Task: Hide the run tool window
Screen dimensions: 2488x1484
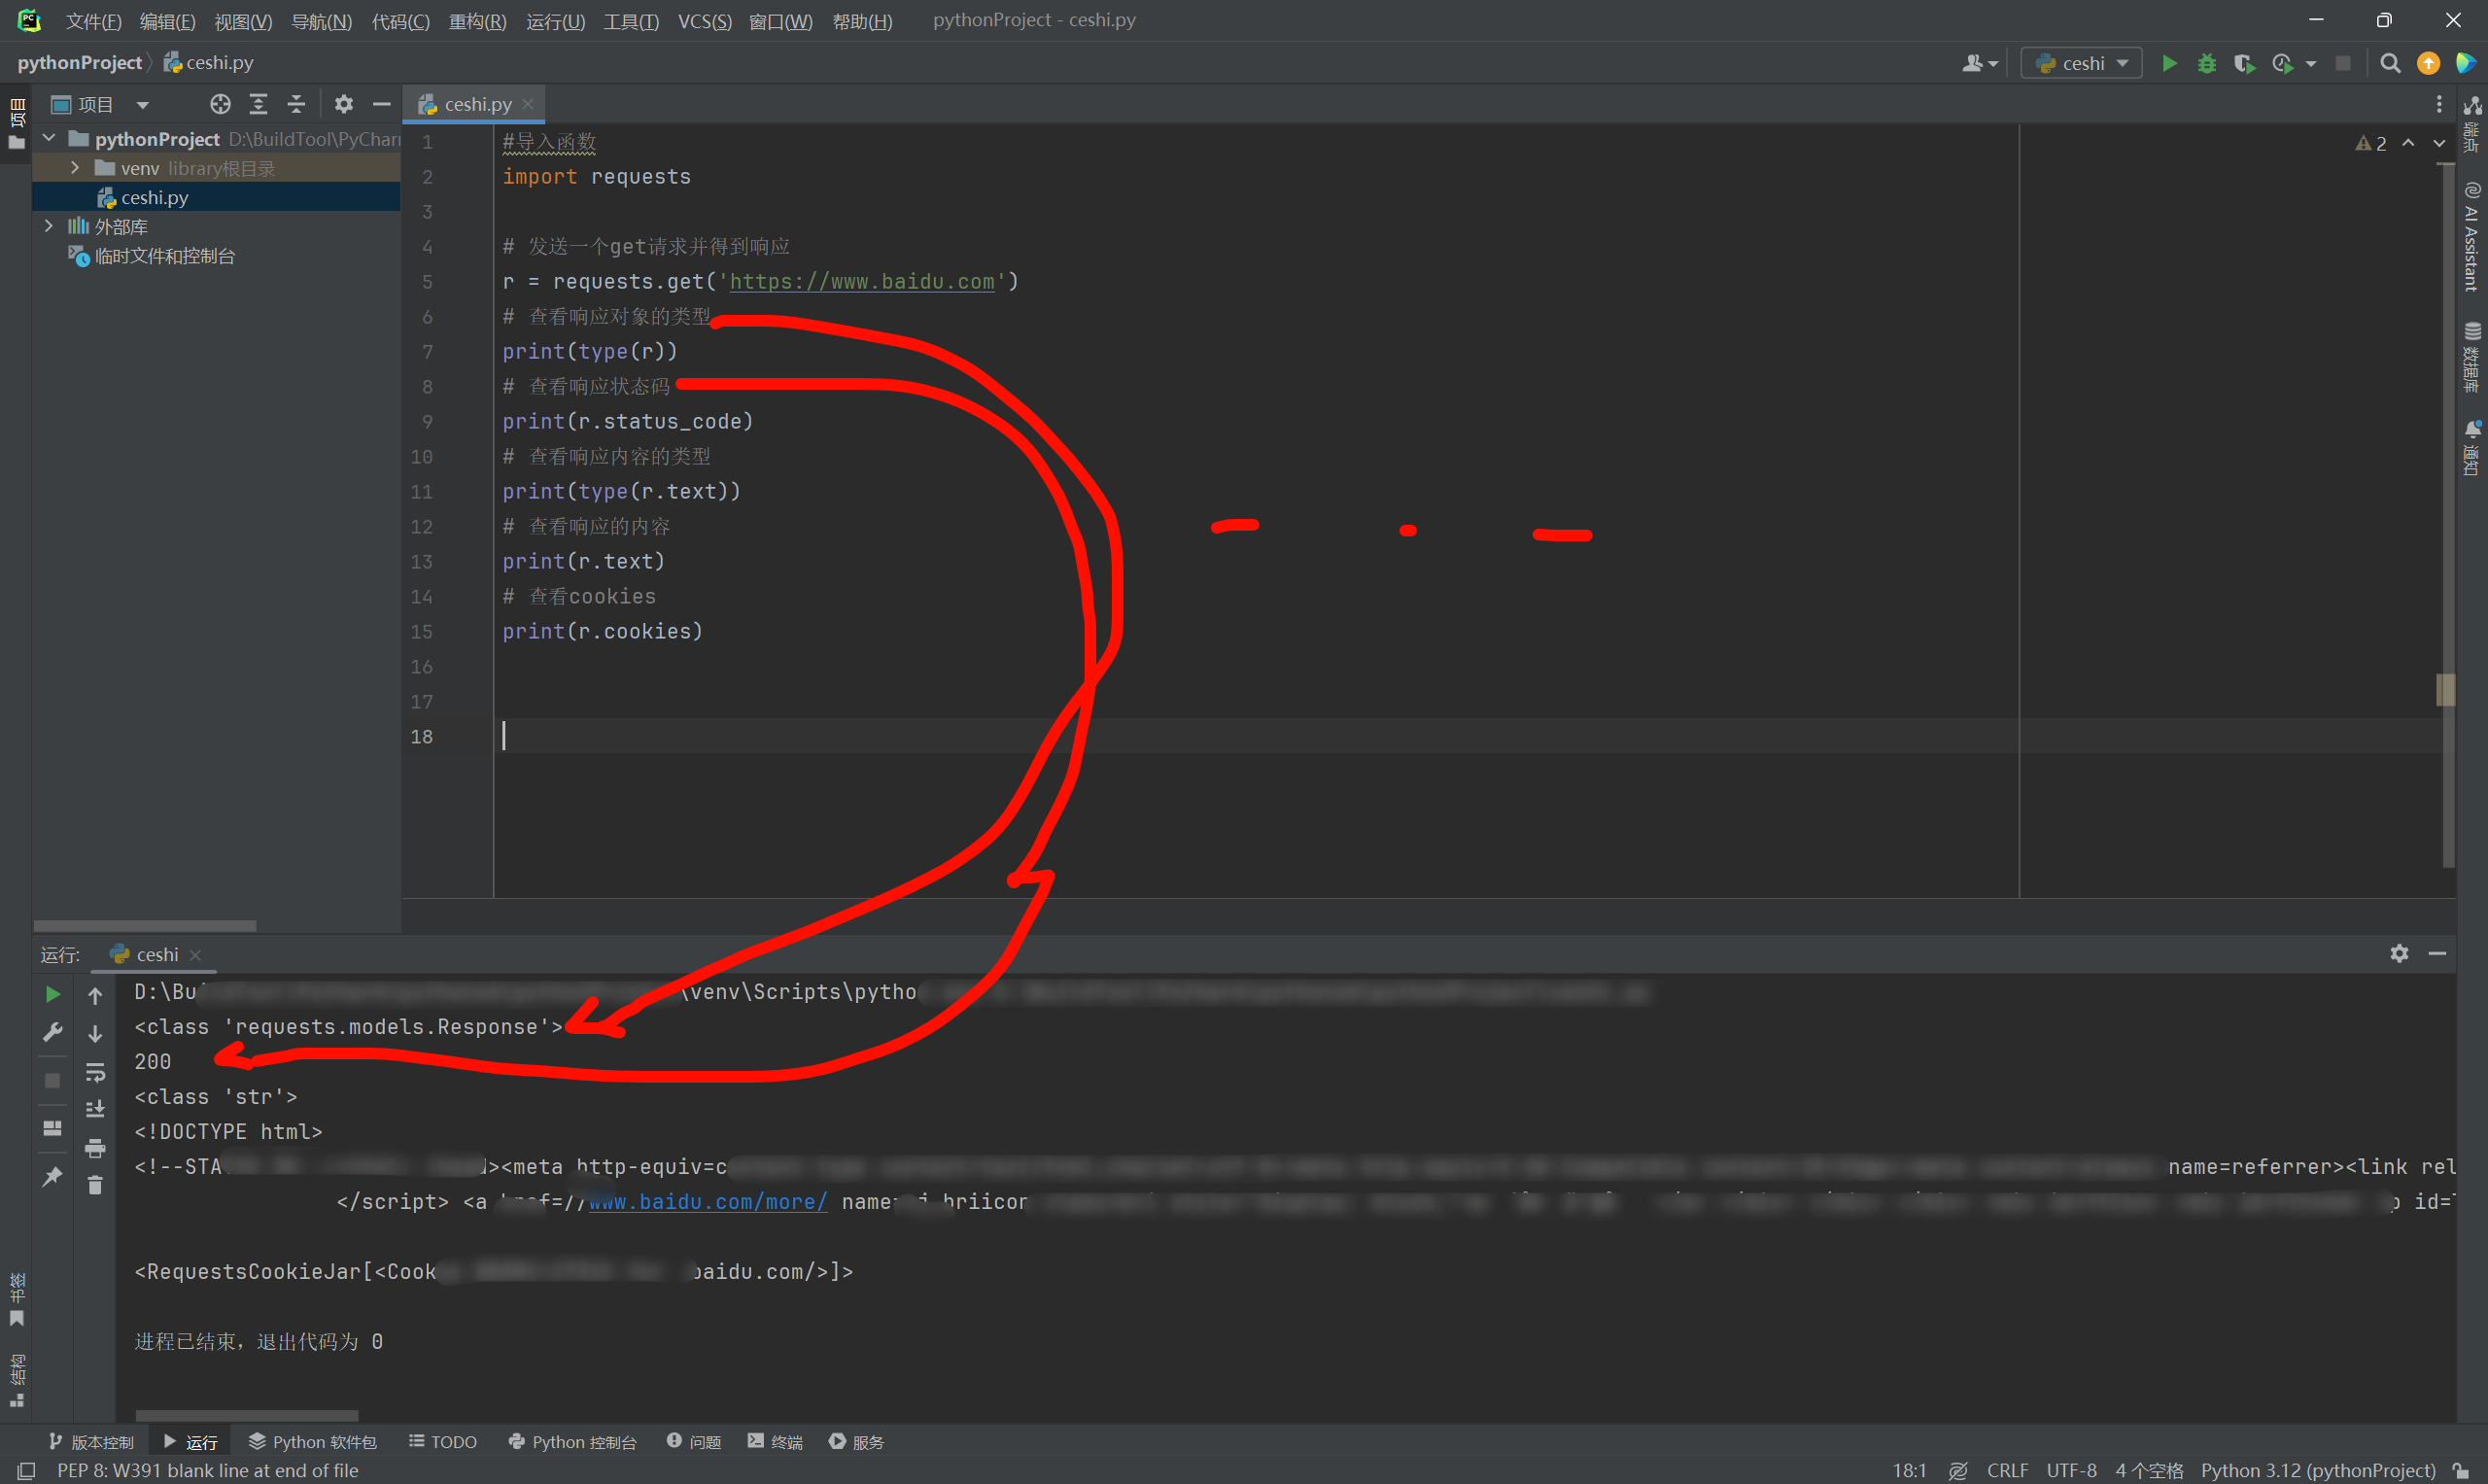Action: (x=2437, y=953)
